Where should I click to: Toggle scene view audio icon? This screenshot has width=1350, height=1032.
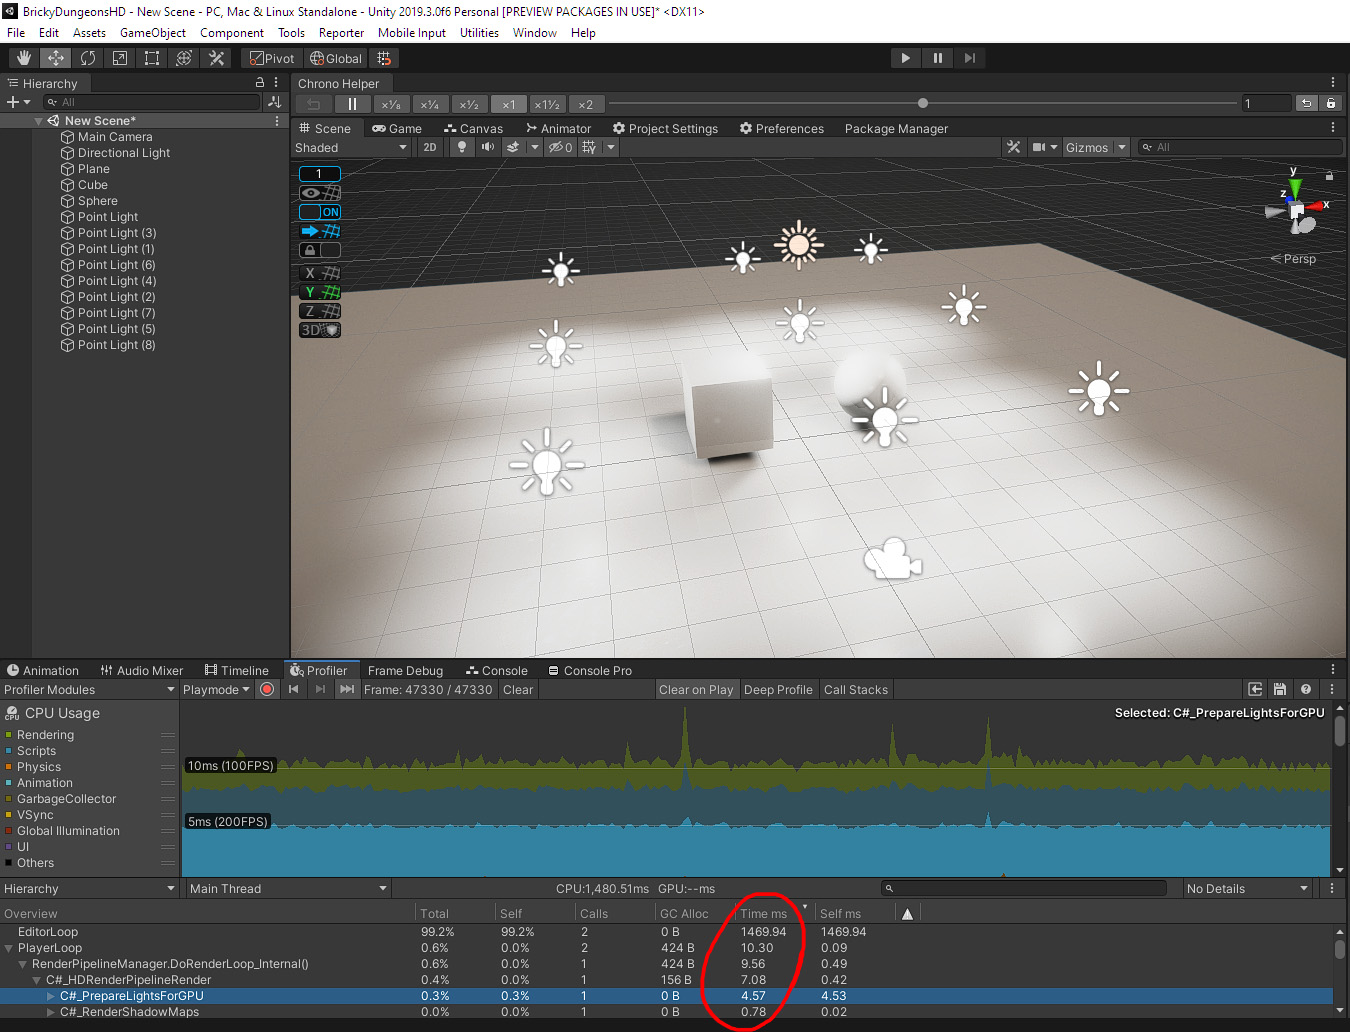coord(487,147)
